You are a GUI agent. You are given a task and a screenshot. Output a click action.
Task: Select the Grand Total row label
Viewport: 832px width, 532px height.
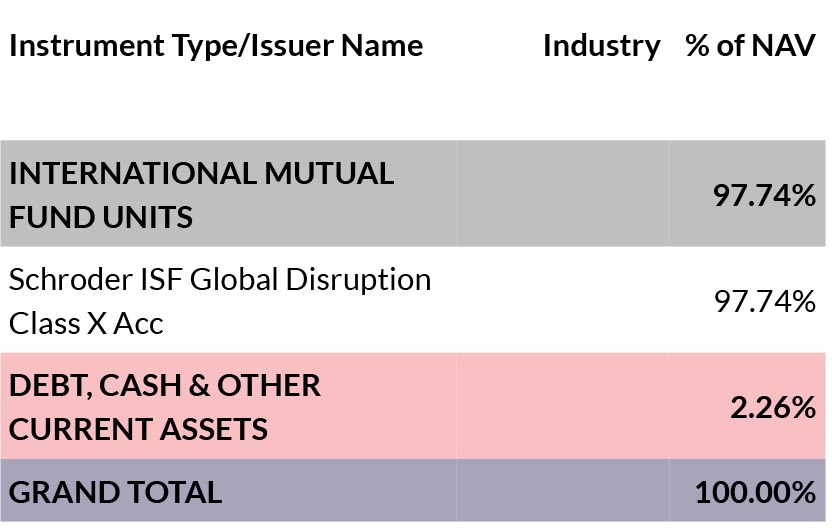[116, 492]
